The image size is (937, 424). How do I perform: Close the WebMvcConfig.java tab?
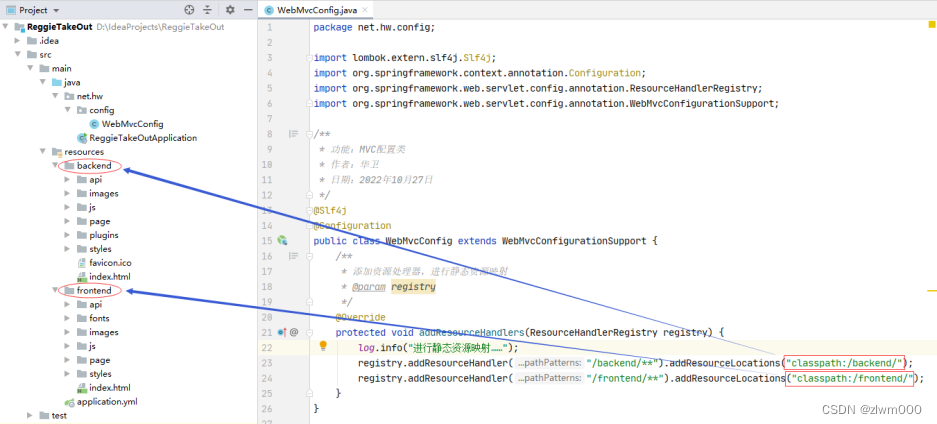[x=365, y=10]
